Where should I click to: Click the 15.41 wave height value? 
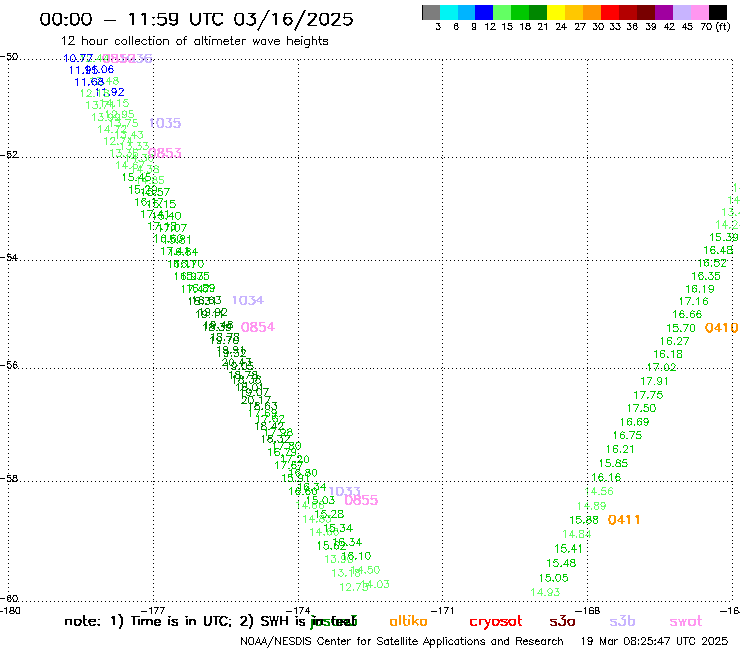click(568, 549)
